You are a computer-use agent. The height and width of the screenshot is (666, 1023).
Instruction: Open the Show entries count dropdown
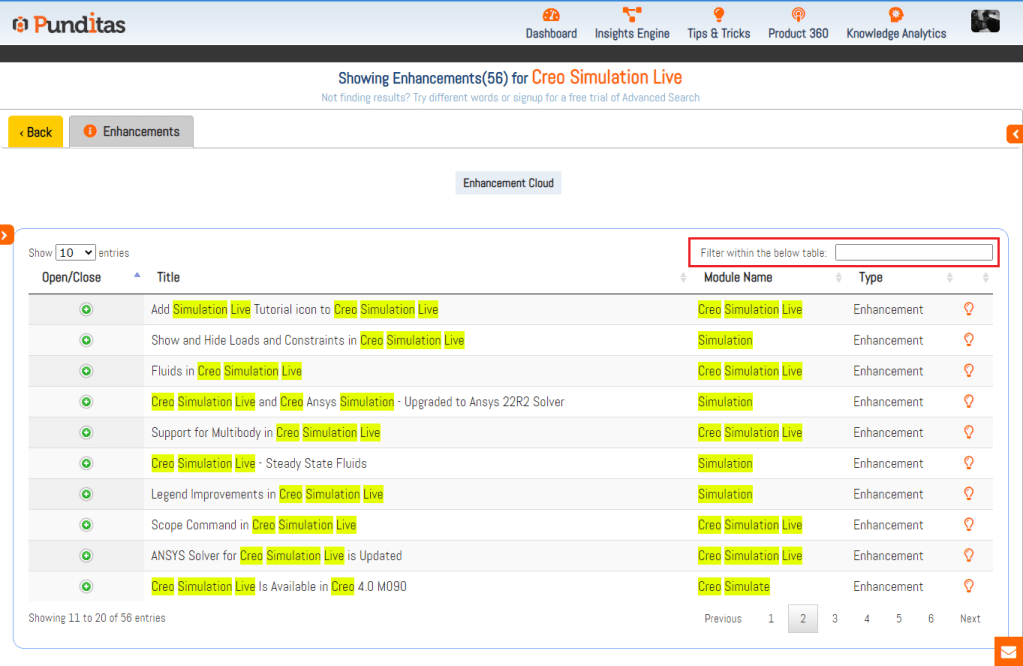click(76, 253)
